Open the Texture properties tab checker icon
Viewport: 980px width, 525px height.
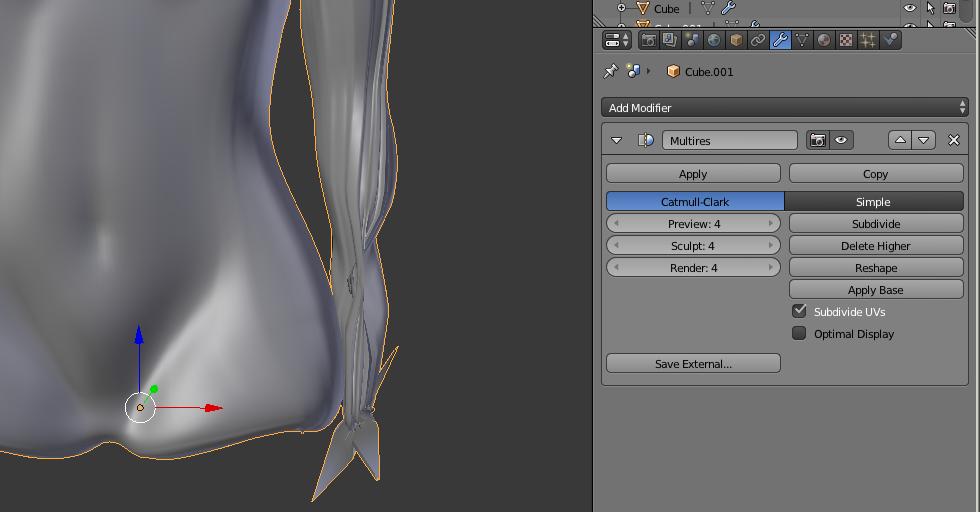(x=846, y=41)
